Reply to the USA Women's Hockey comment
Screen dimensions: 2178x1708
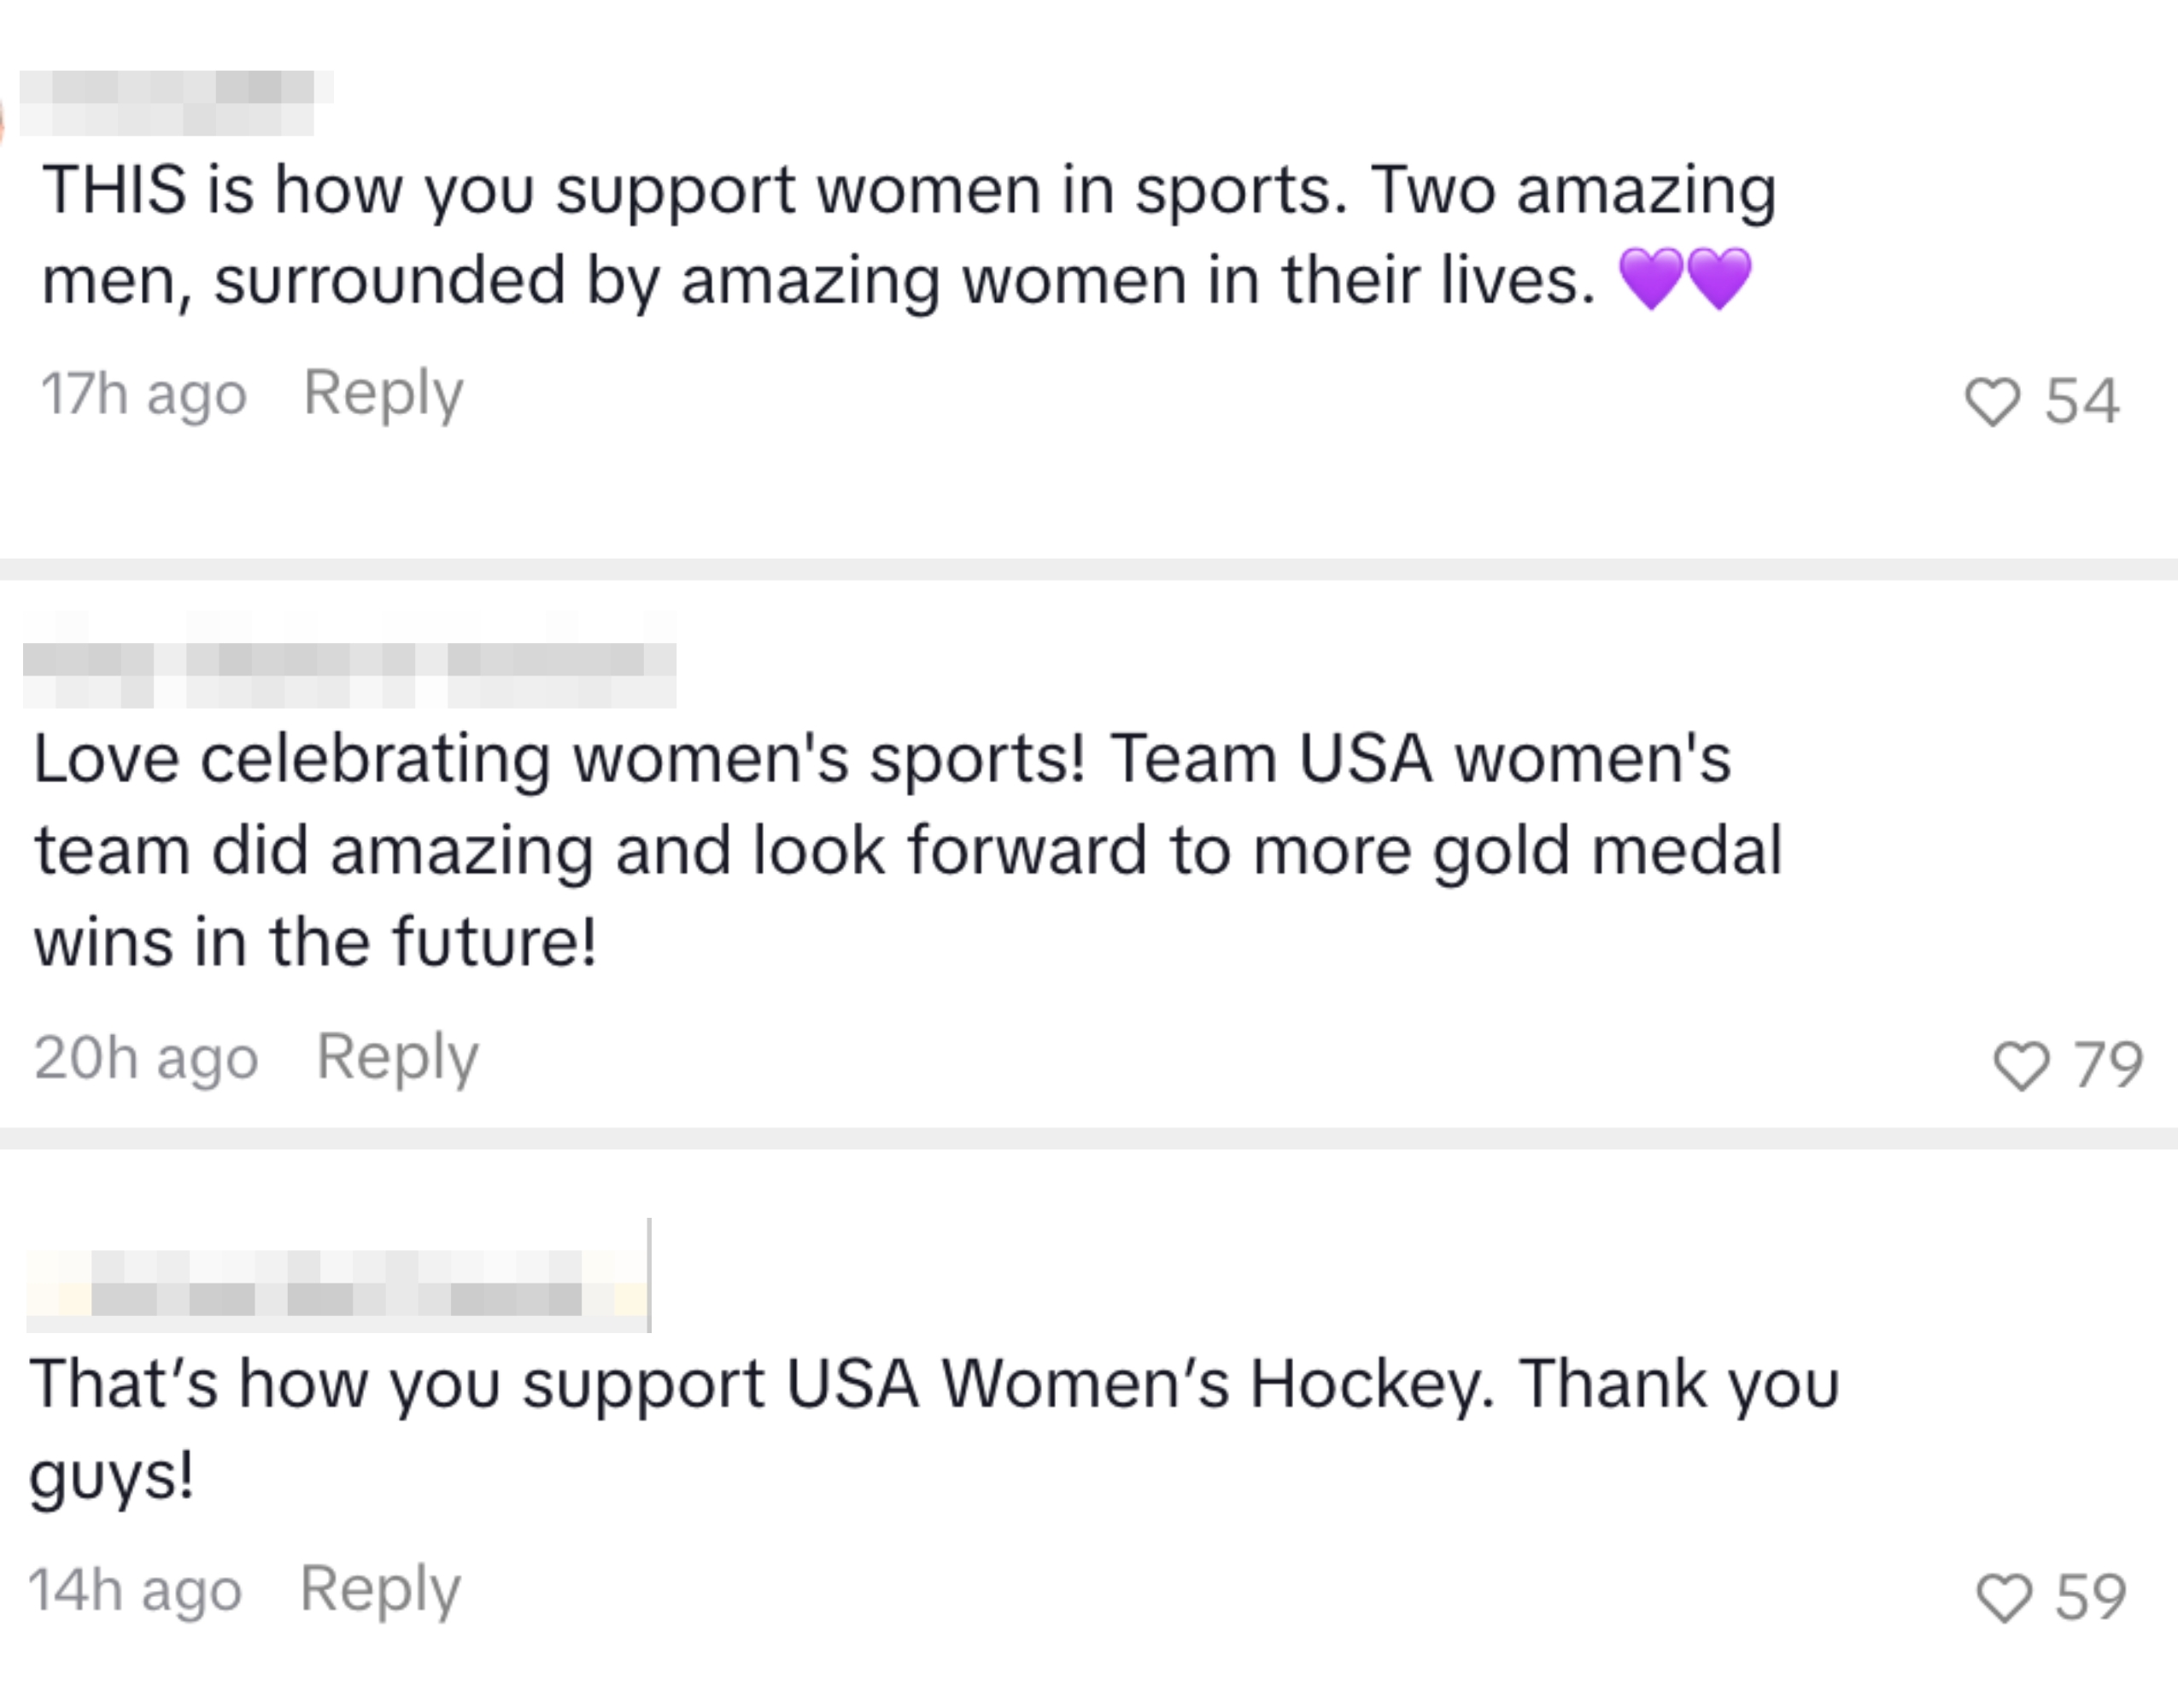point(380,1589)
